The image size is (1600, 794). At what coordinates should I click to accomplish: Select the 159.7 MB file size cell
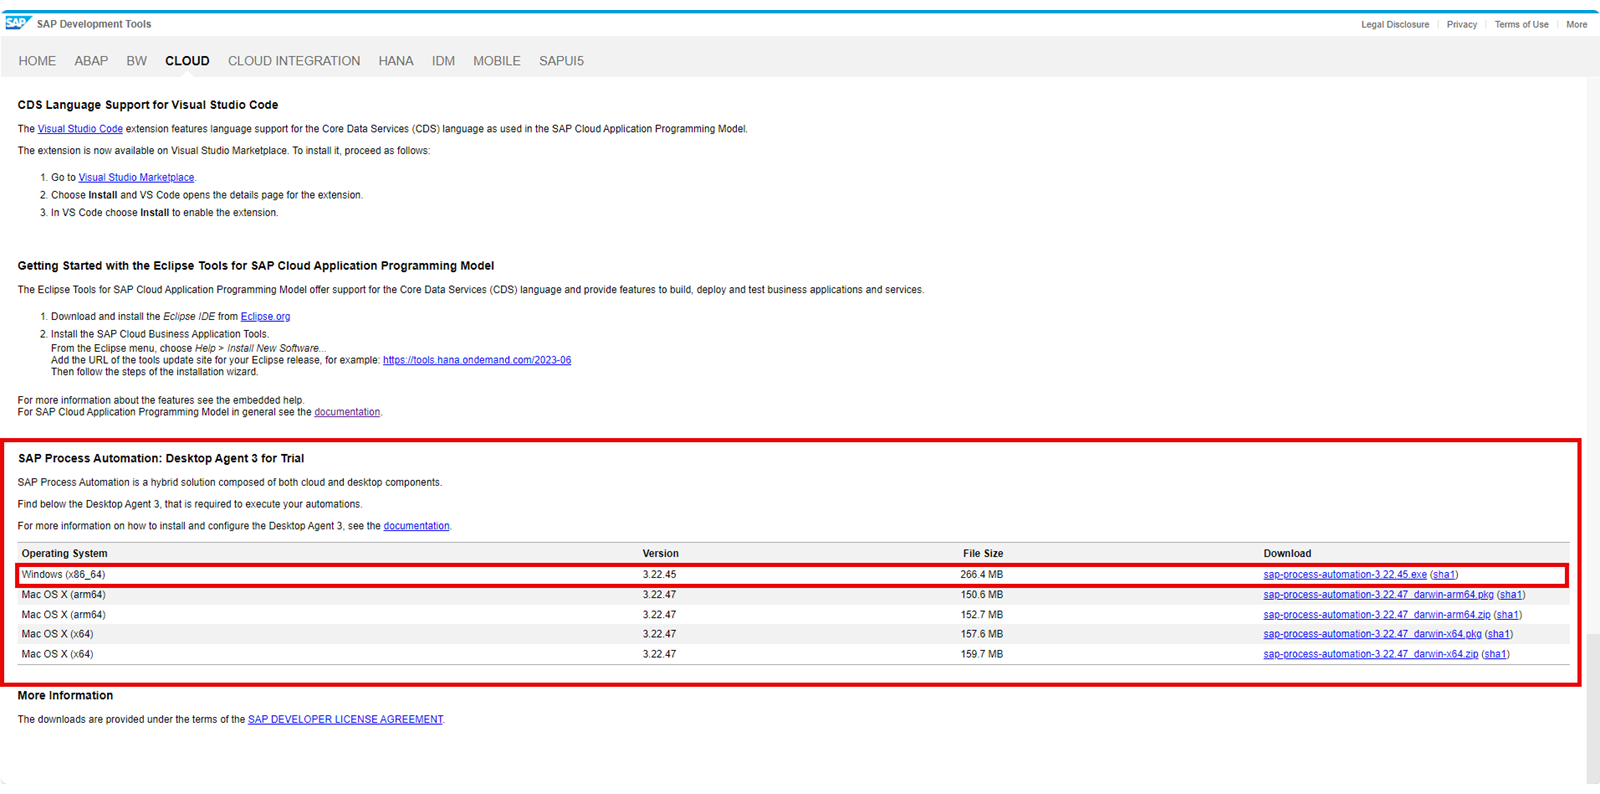(982, 654)
